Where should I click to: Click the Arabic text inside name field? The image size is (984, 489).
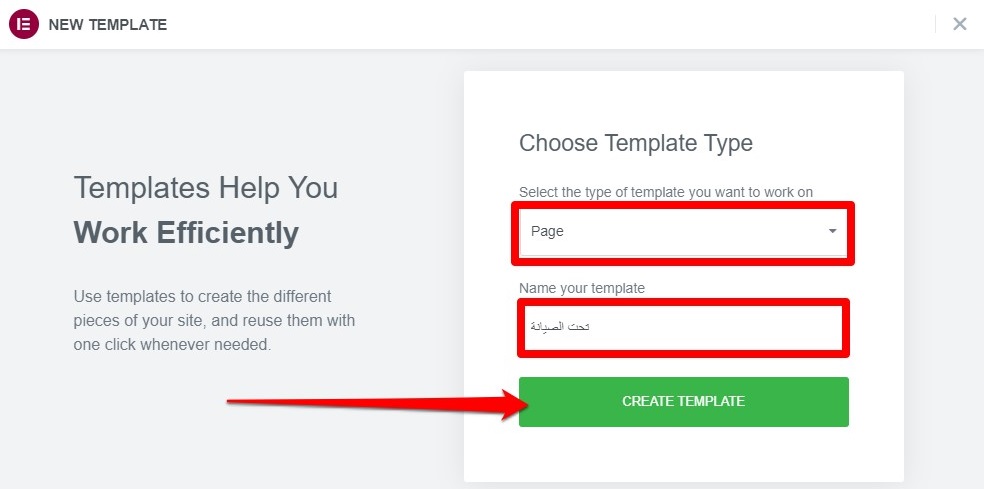click(x=560, y=327)
